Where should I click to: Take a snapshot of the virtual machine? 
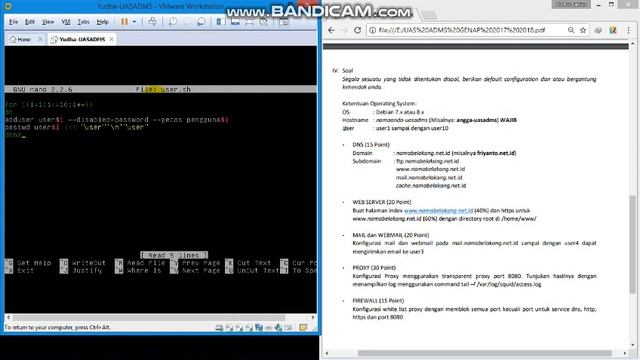(x=173, y=22)
